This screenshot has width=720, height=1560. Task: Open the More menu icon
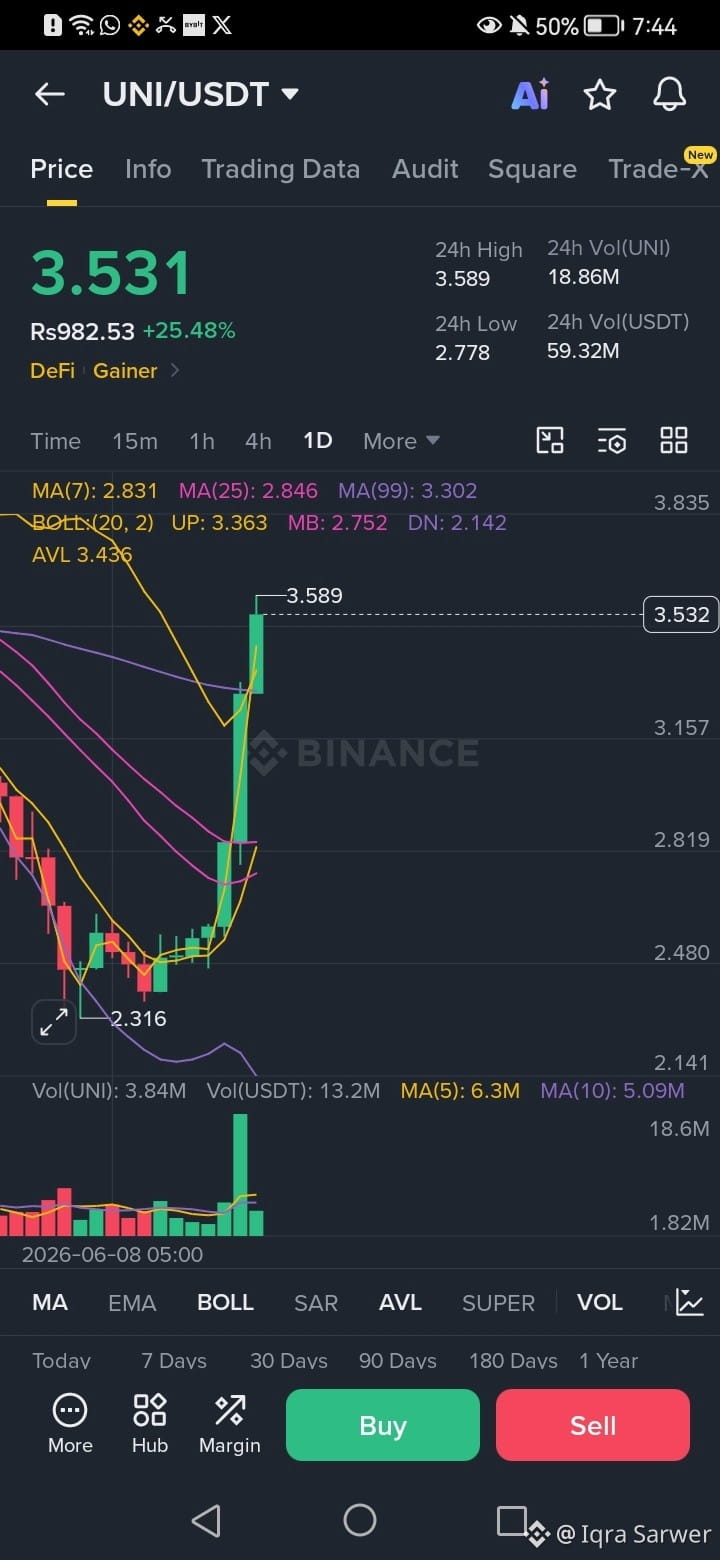click(70, 1424)
